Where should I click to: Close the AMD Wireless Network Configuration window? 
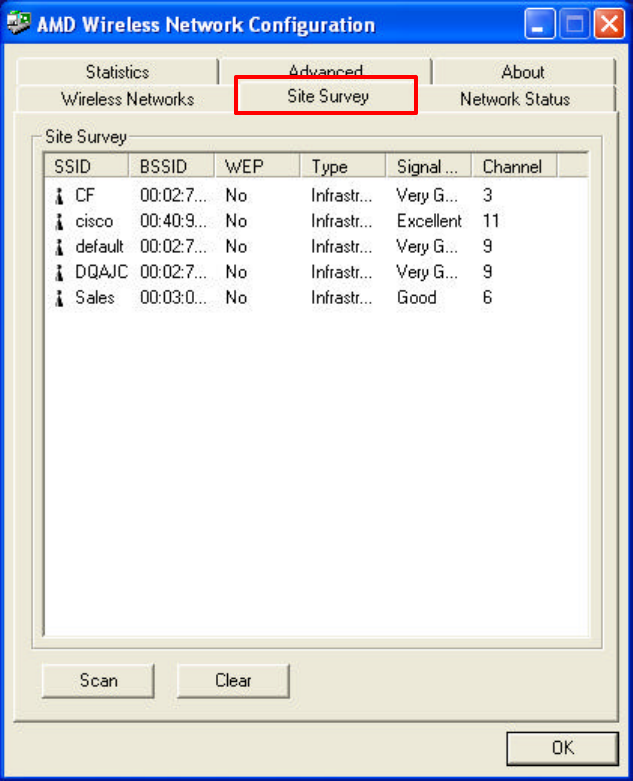[x=609, y=24]
